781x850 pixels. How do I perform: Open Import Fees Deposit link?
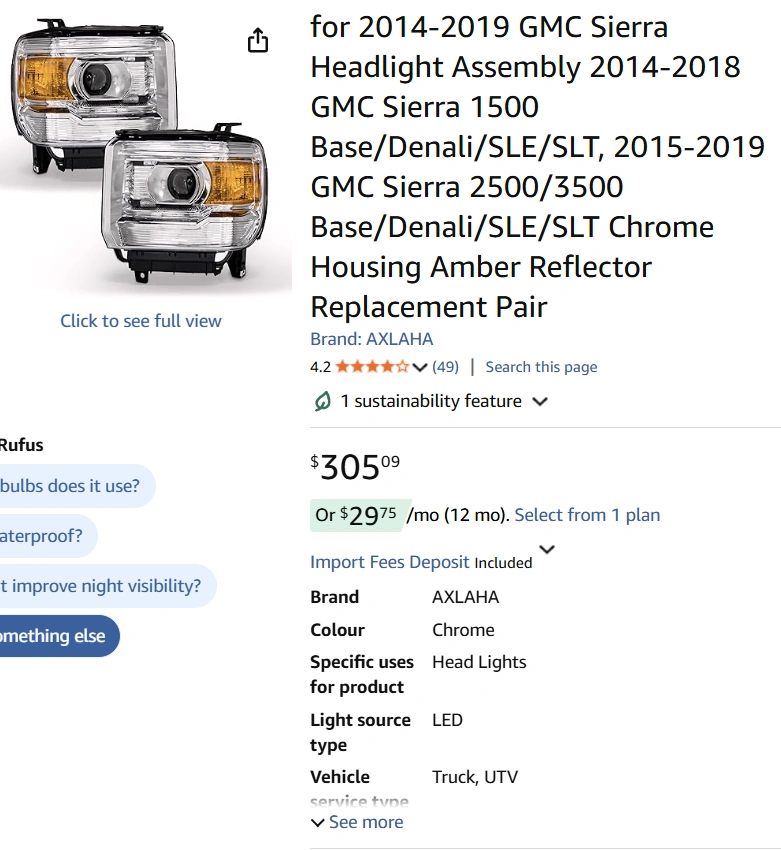389,562
